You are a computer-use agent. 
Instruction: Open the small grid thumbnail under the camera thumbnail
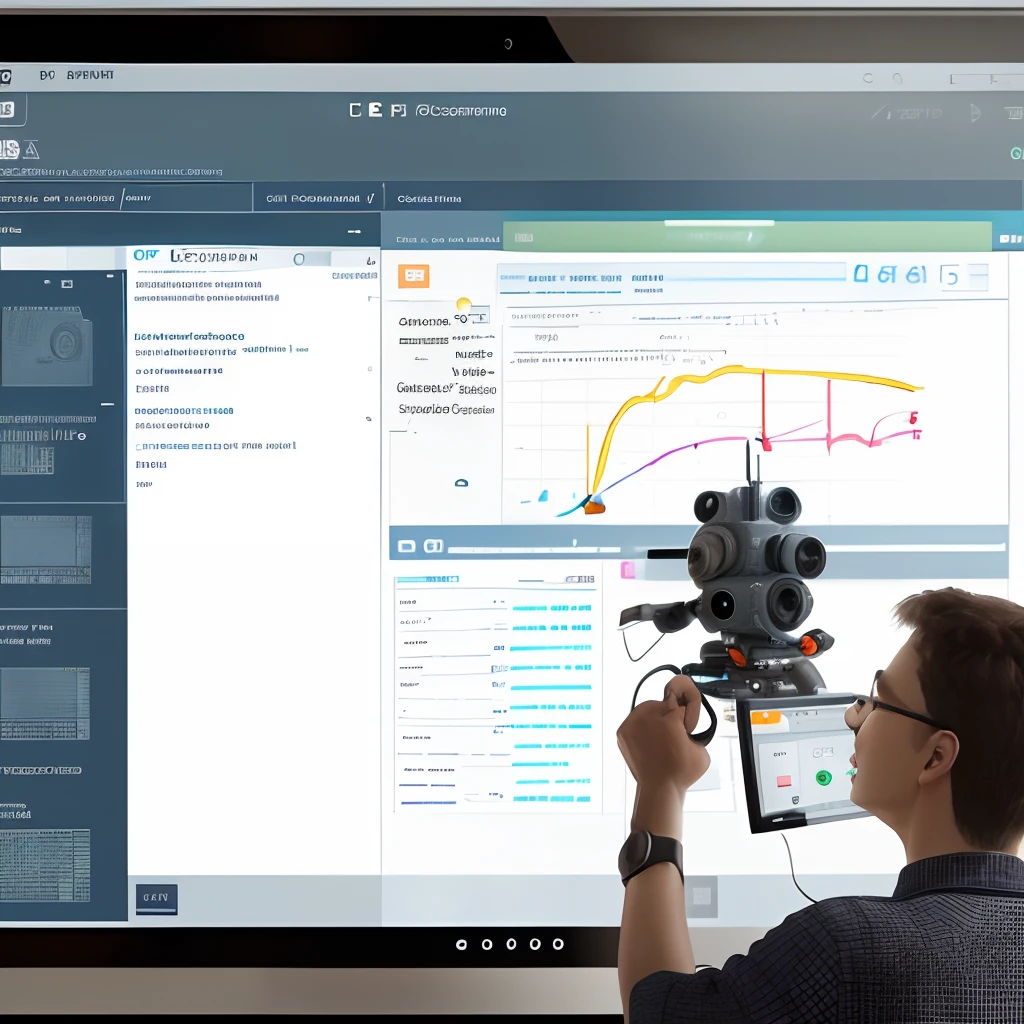27,459
